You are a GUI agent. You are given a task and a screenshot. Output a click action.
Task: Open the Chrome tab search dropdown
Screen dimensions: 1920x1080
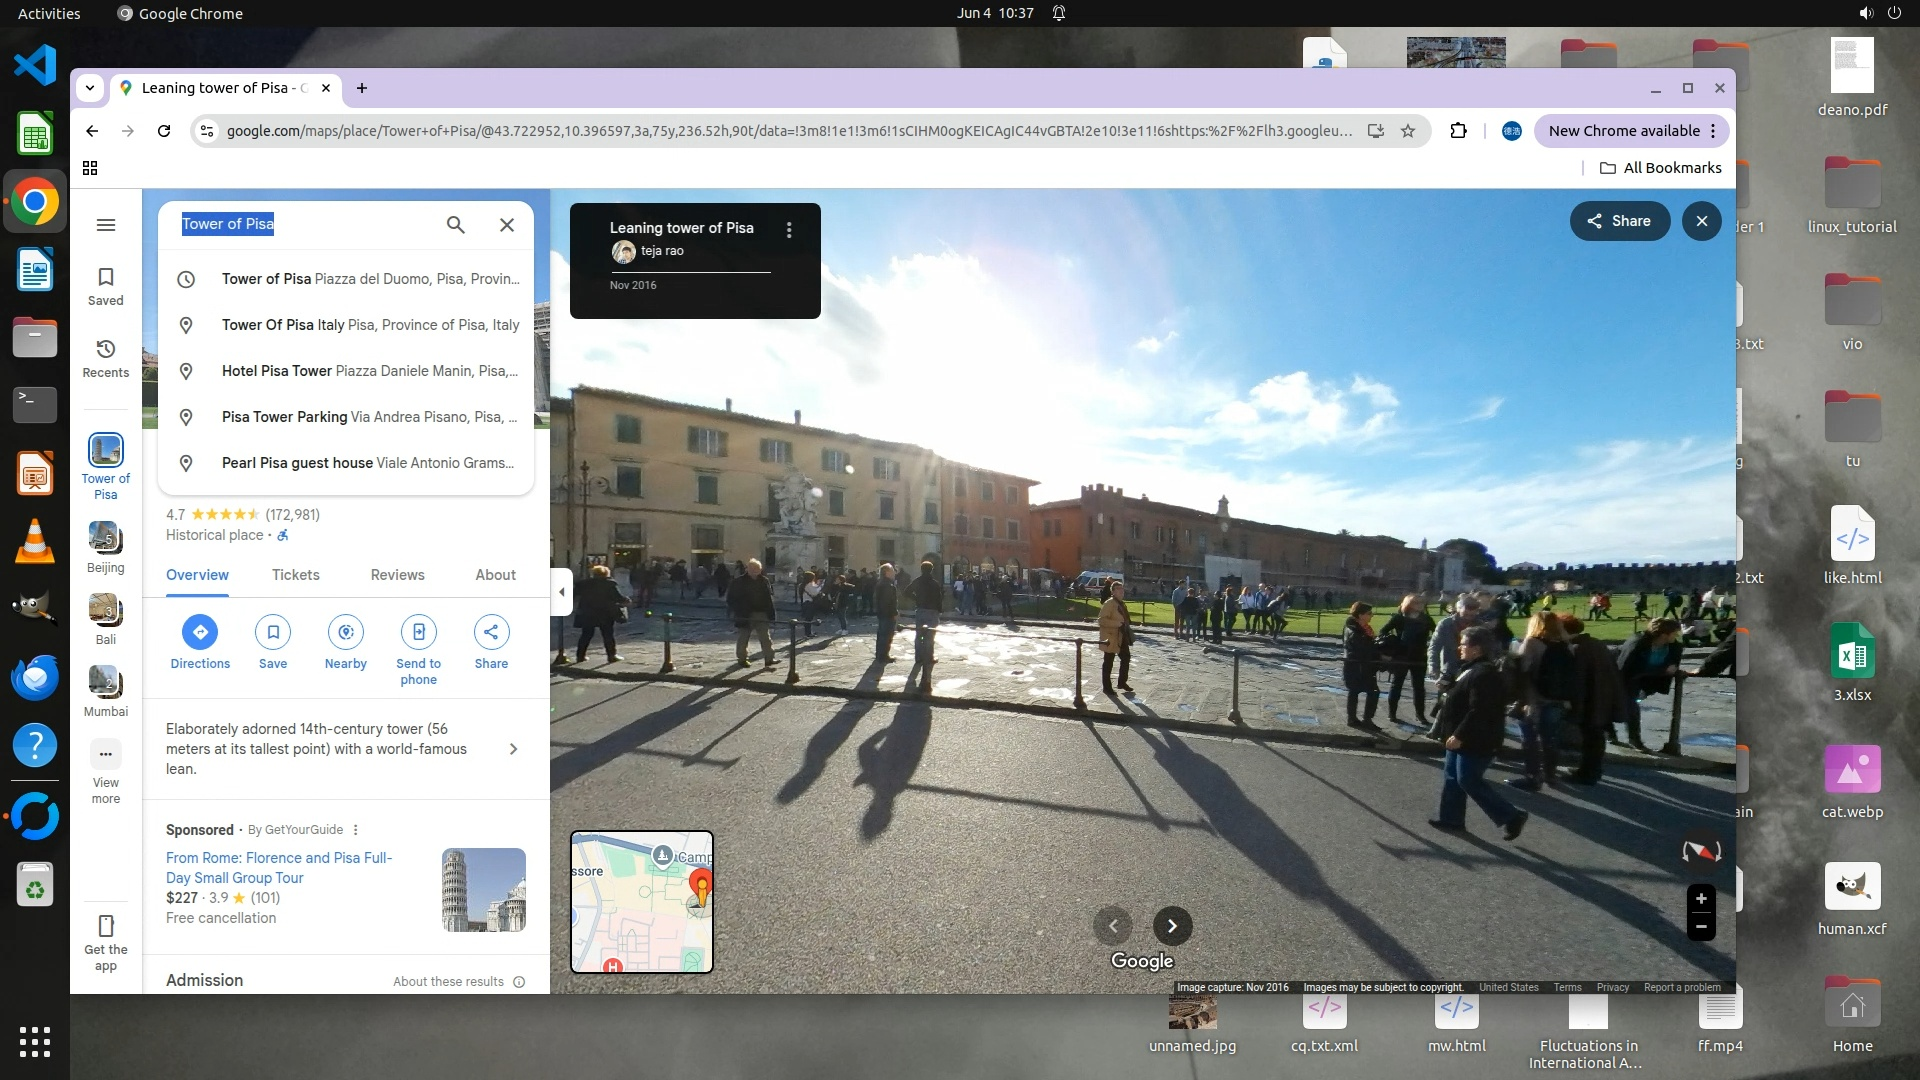[x=90, y=88]
